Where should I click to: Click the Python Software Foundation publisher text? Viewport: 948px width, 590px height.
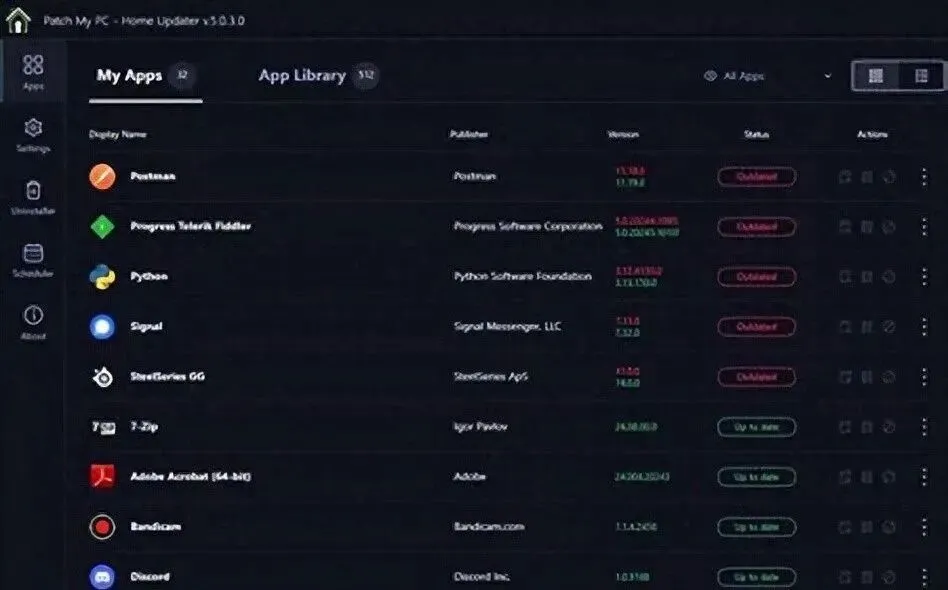[522, 277]
